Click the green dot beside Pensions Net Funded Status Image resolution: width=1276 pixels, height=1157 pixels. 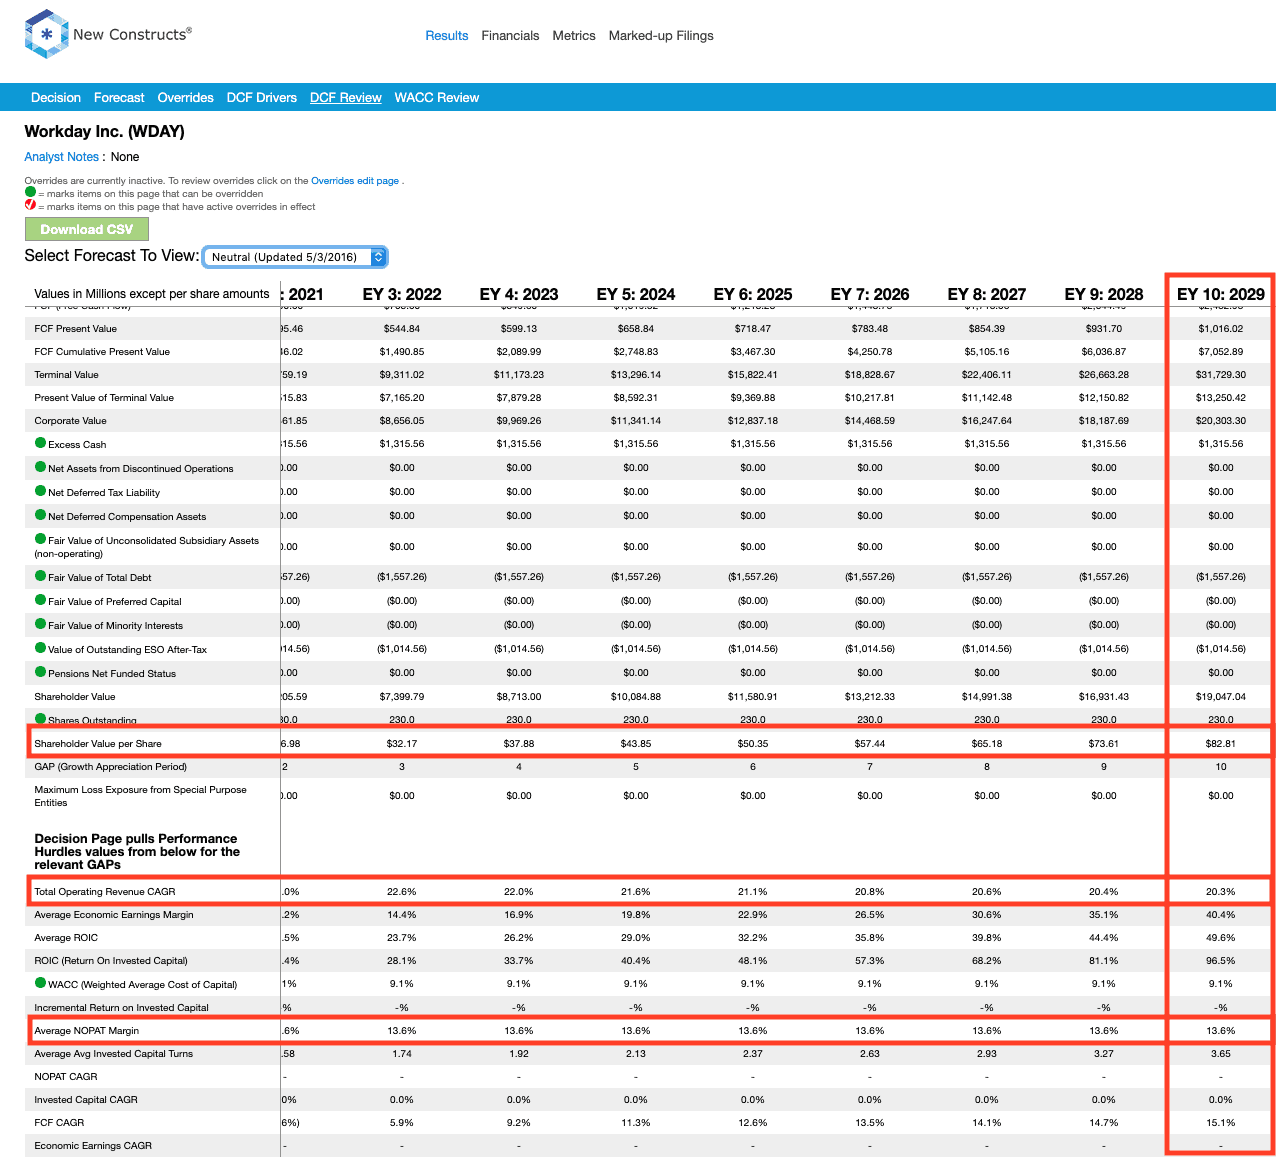coord(40,672)
